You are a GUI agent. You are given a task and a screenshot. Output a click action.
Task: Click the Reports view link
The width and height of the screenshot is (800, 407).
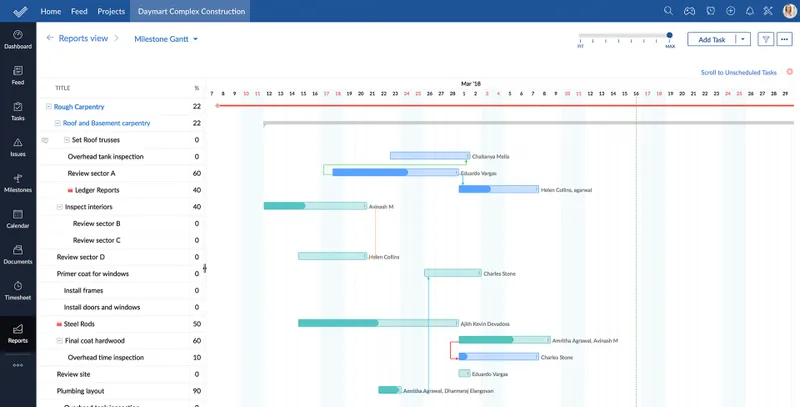click(83, 38)
